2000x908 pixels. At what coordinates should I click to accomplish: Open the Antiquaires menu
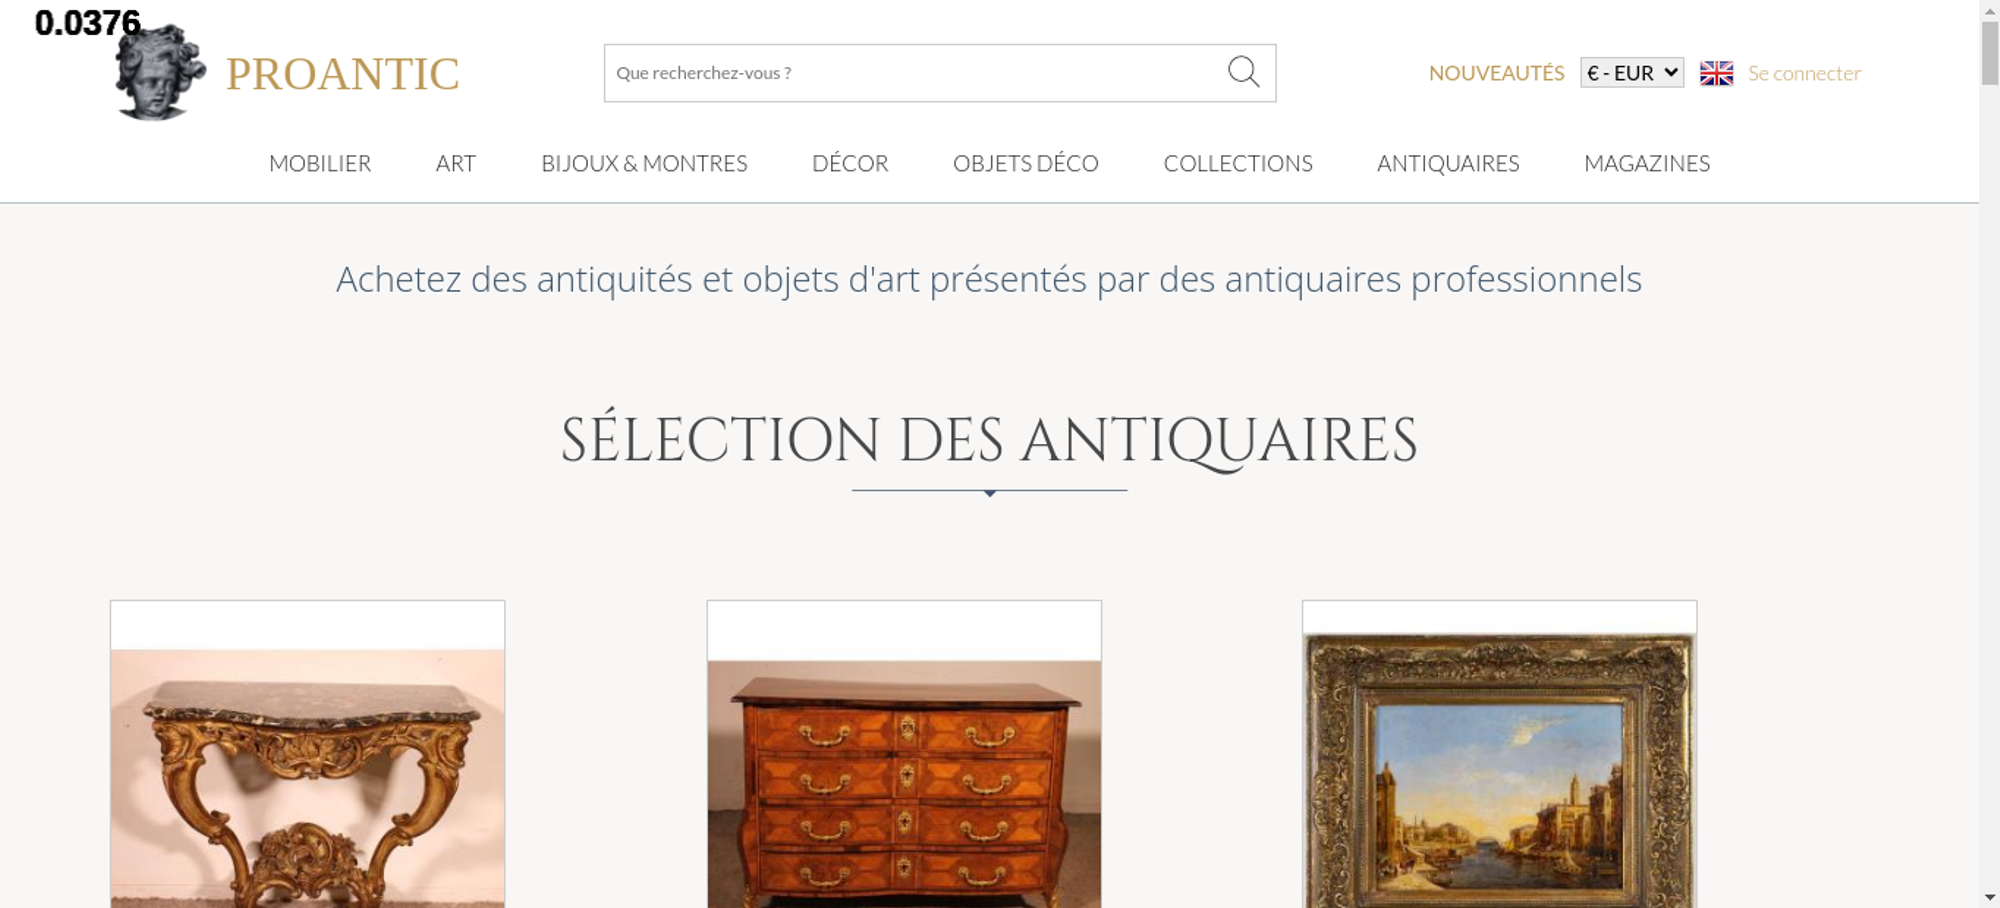tap(1448, 163)
